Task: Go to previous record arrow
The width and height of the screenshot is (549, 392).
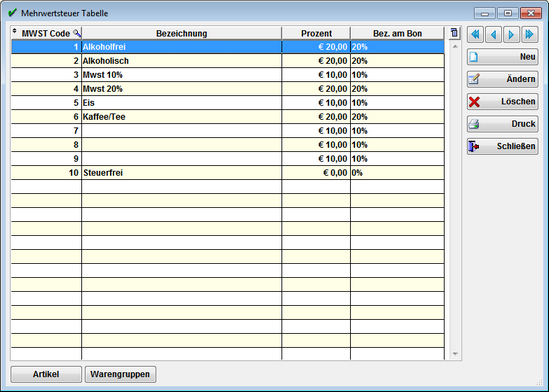Action: [494, 34]
